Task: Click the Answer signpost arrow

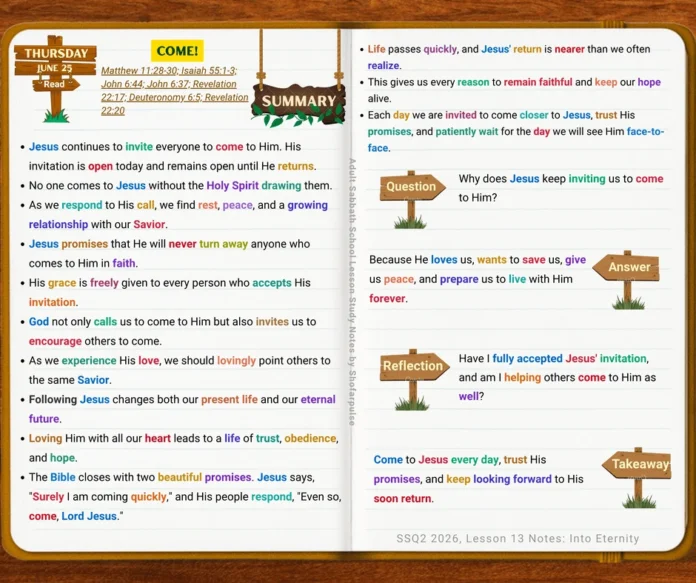Action: (626, 267)
